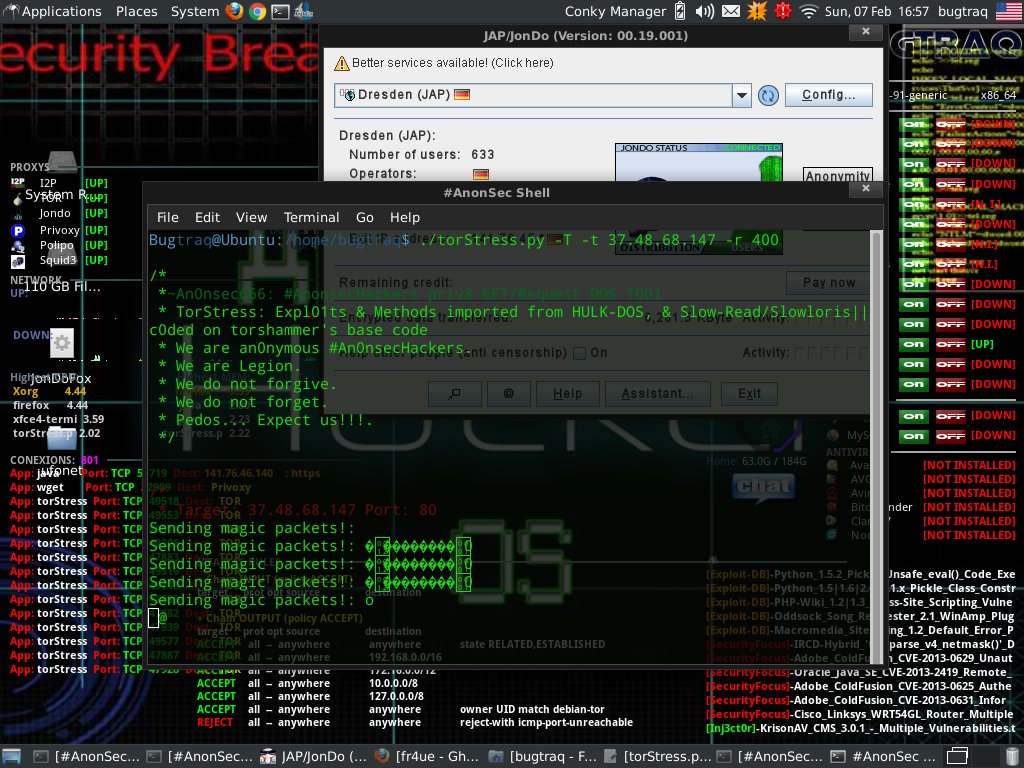Switch on the service marked [UP]

[x=914, y=344]
